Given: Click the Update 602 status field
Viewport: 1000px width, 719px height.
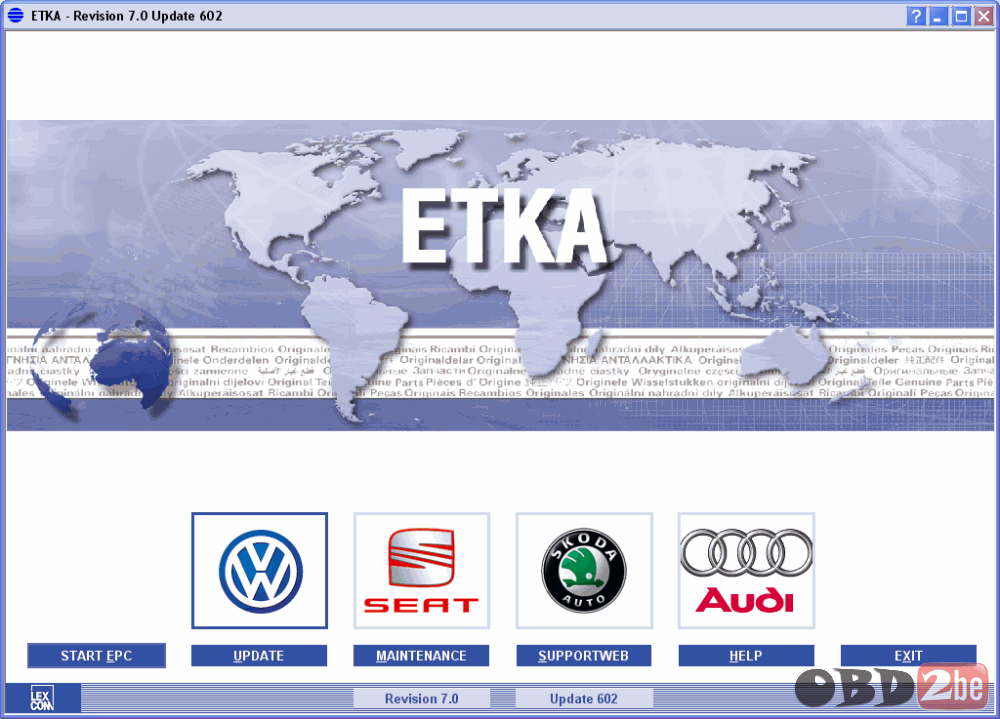Looking at the screenshot, I should (x=584, y=699).
